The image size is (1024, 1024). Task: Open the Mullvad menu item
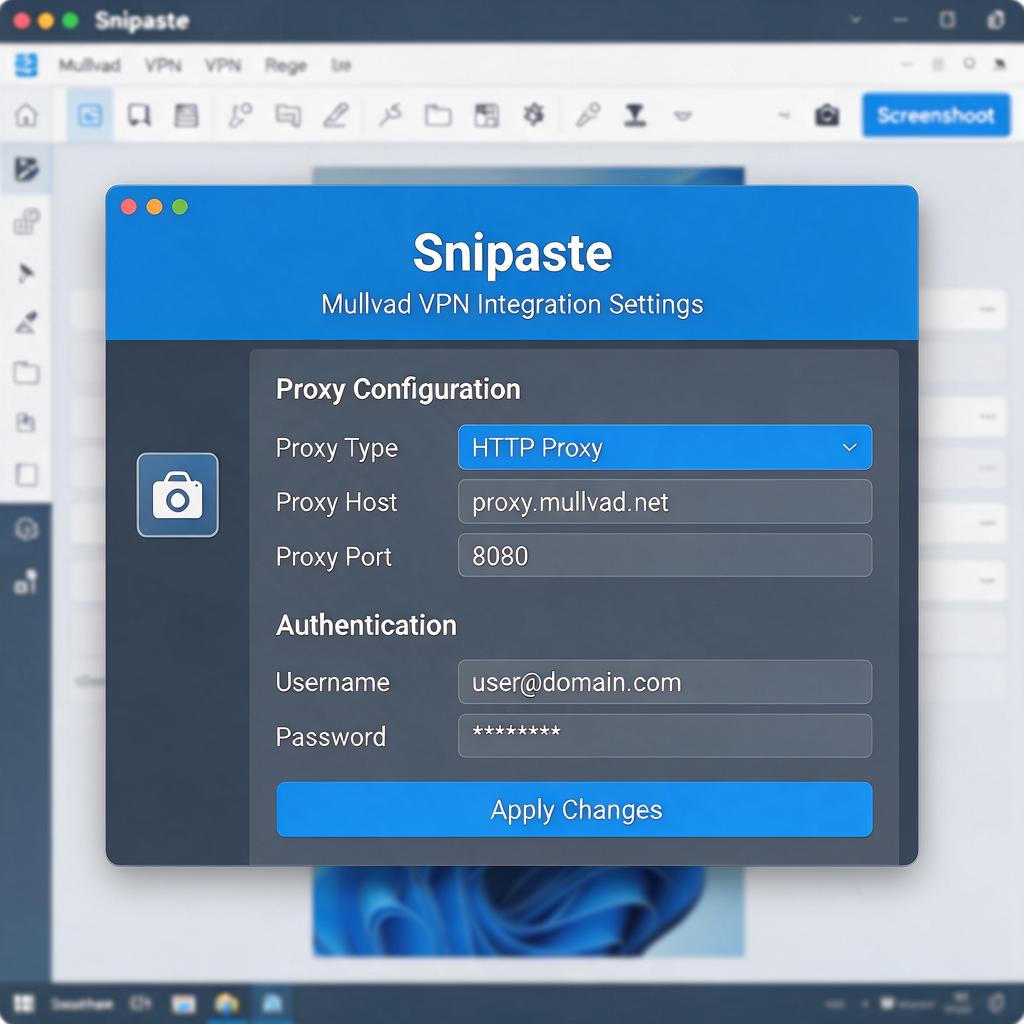pos(89,65)
